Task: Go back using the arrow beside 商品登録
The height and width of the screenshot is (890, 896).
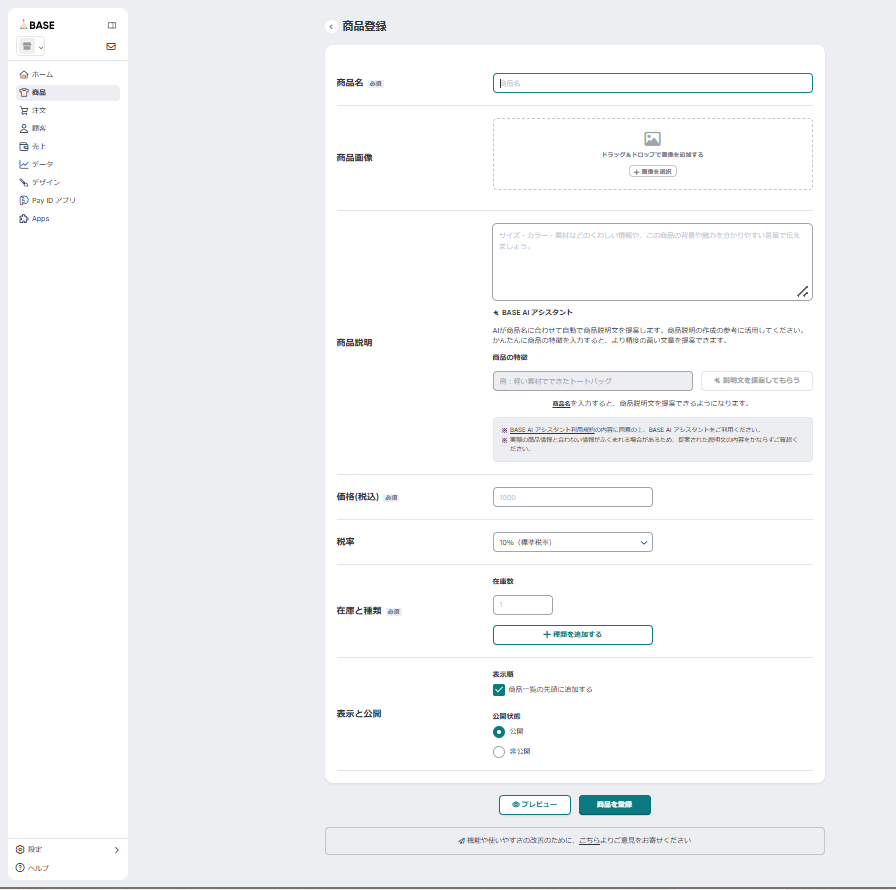Action: point(331,27)
